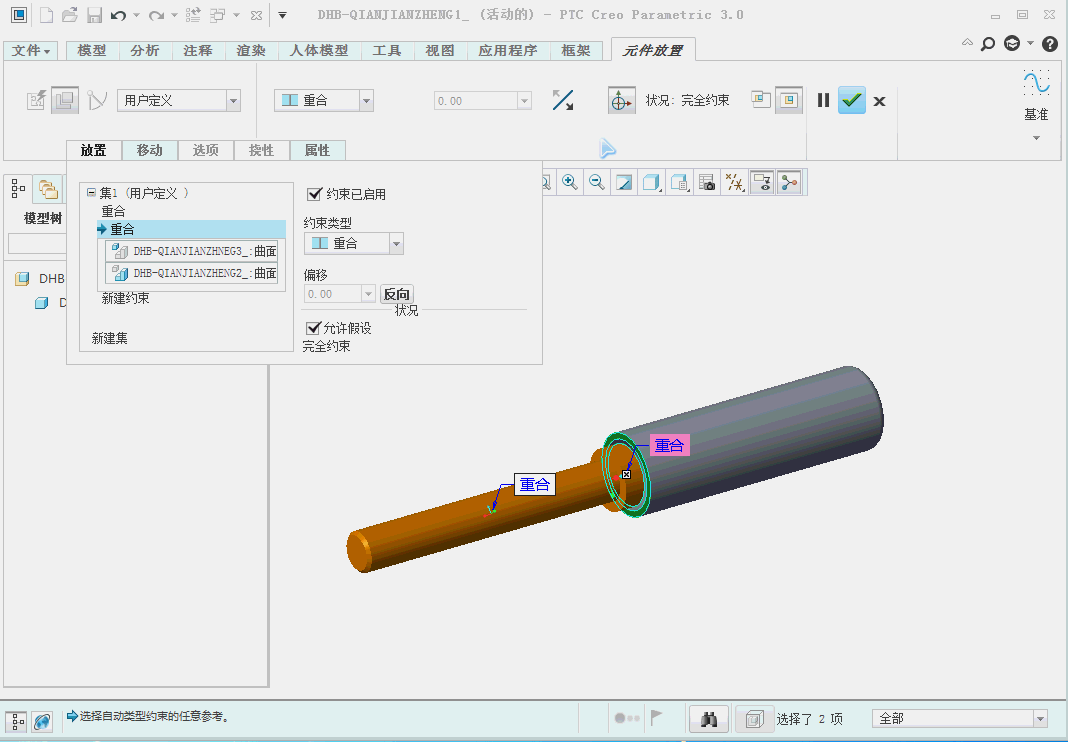The width and height of the screenshot is (1068, 742).
Task: Switch to the 渲染 ribbon tab
Action: (251, 50)
